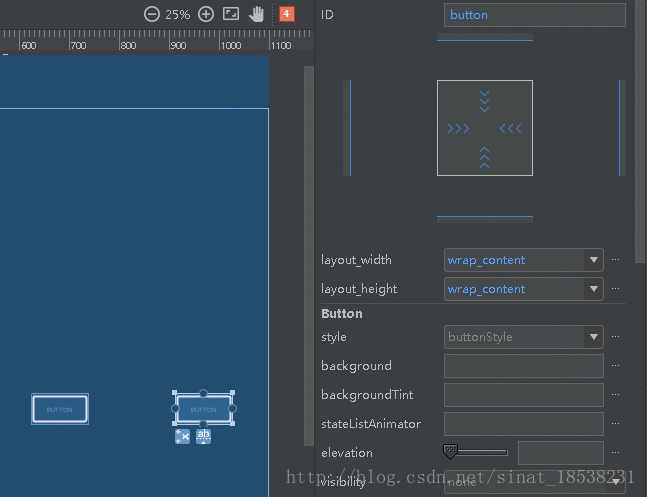Click the elevation slider handle

click(x=450, y=452)
